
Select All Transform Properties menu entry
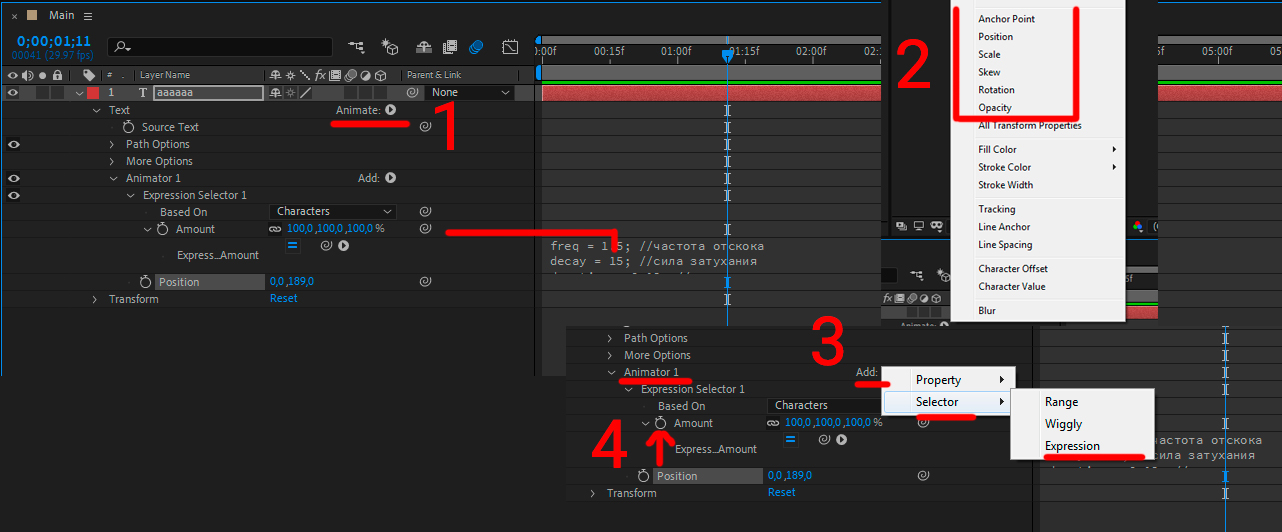(x=1030, y=126)
